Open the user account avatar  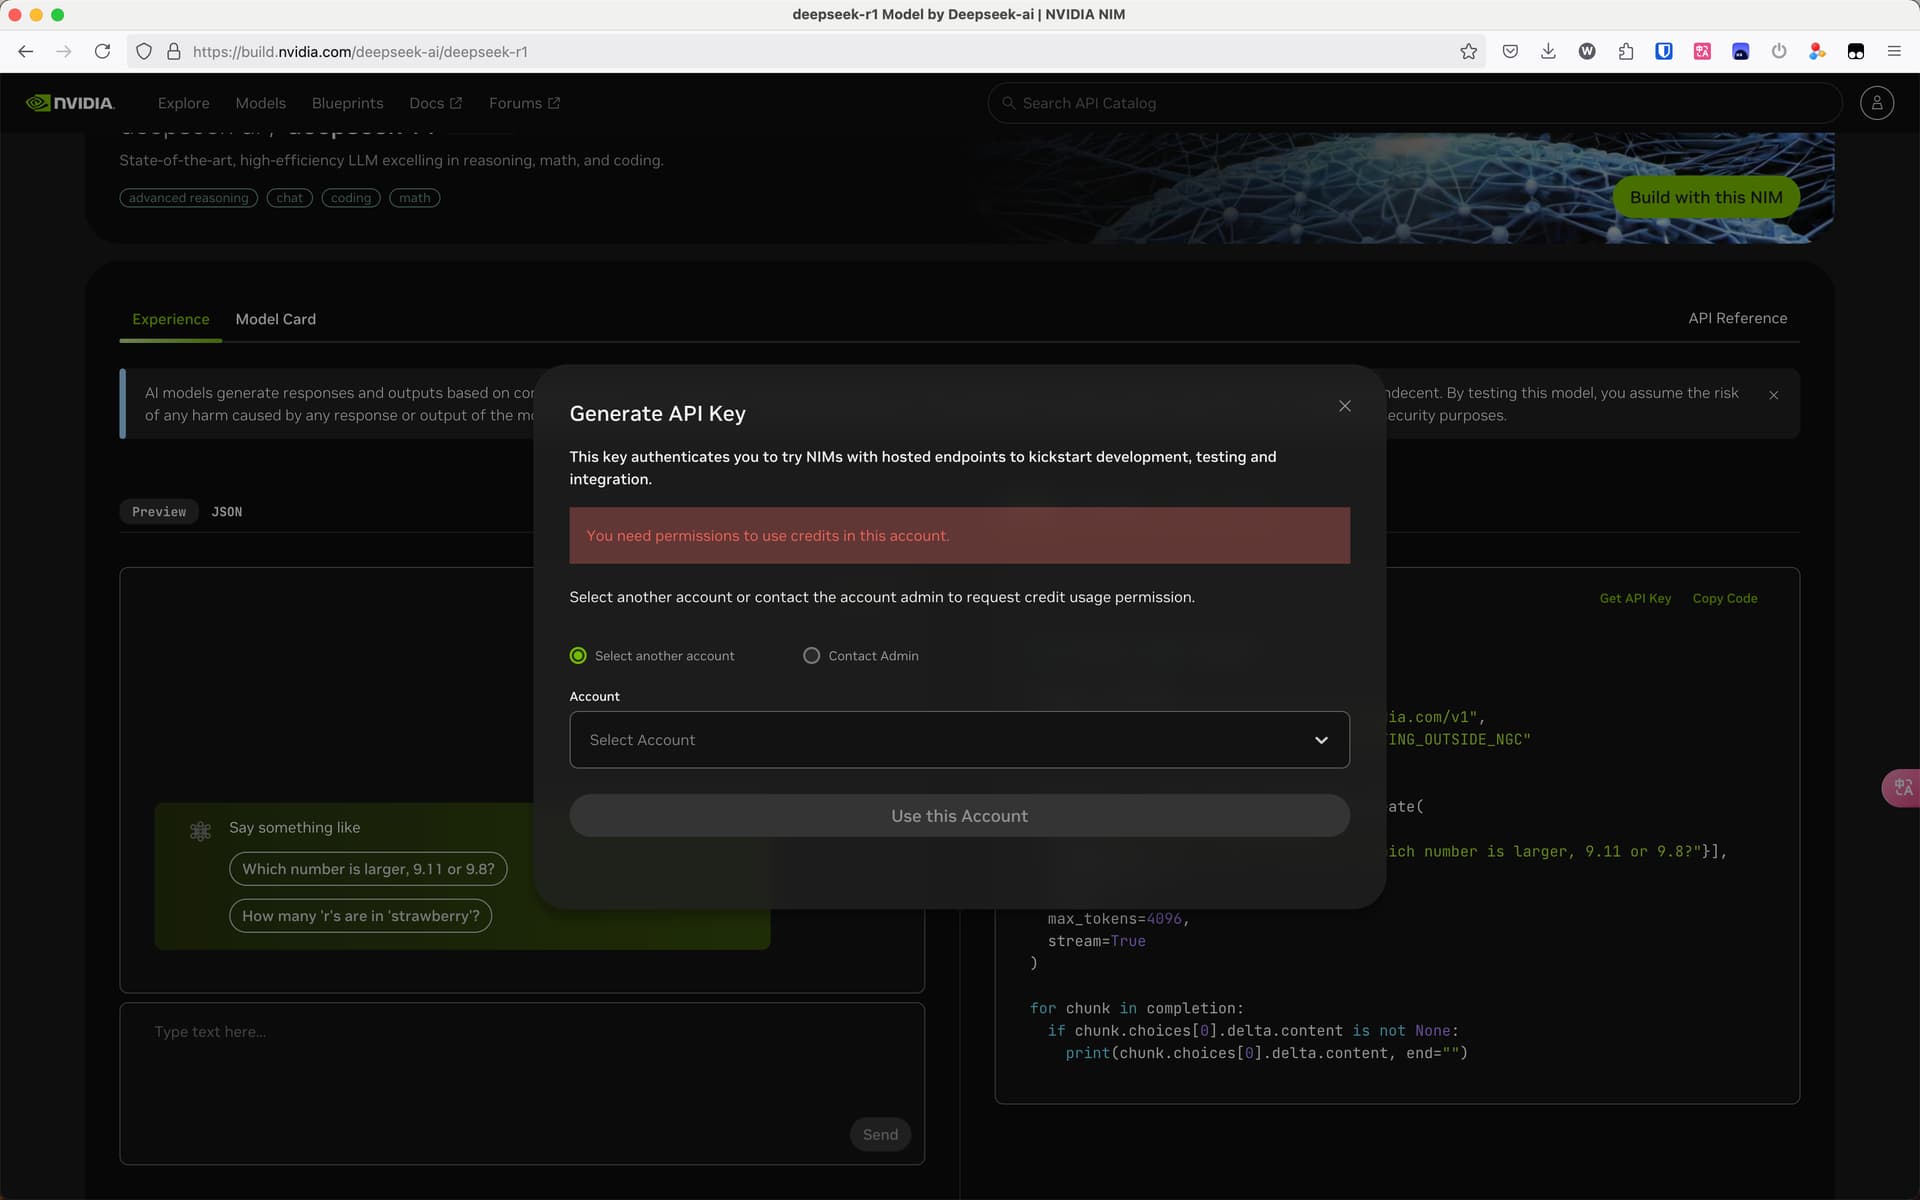coord(1877,103)
